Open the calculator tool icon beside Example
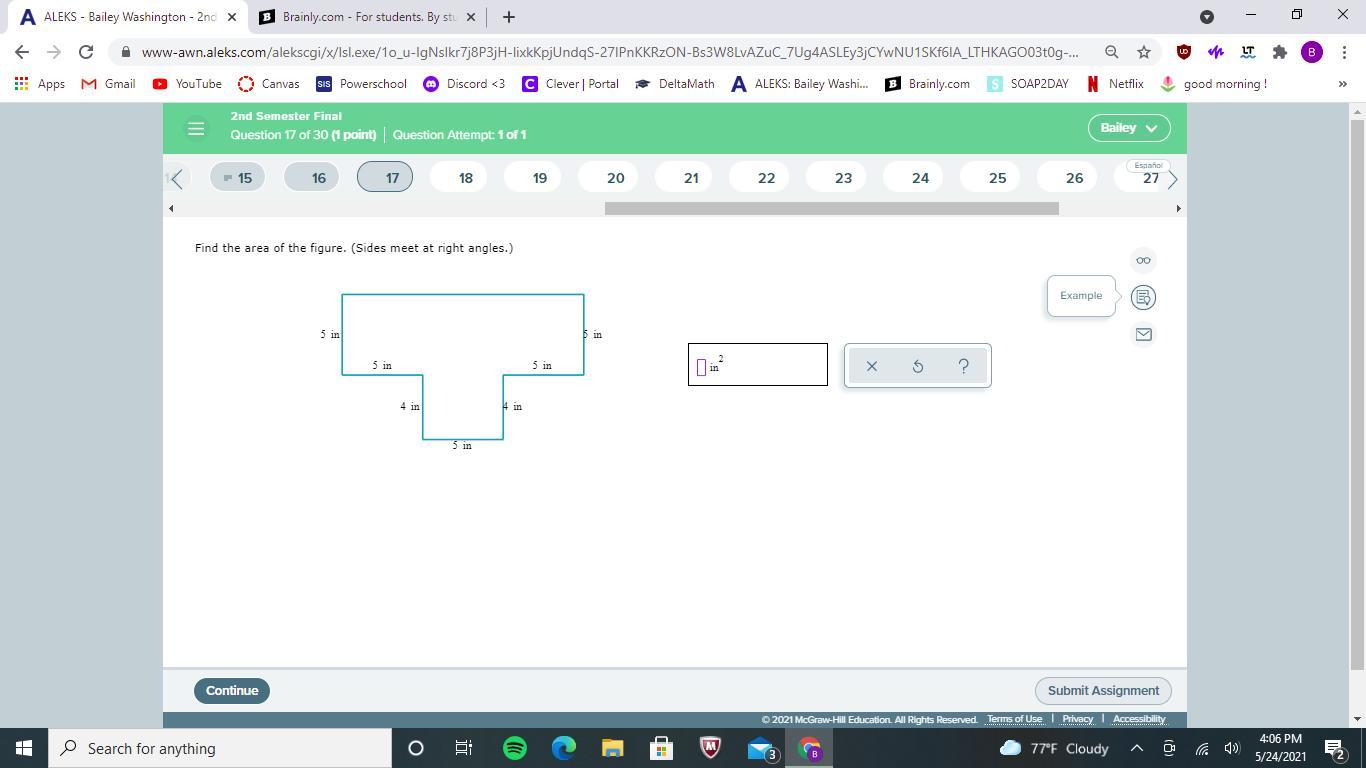 coord(1143,297)
